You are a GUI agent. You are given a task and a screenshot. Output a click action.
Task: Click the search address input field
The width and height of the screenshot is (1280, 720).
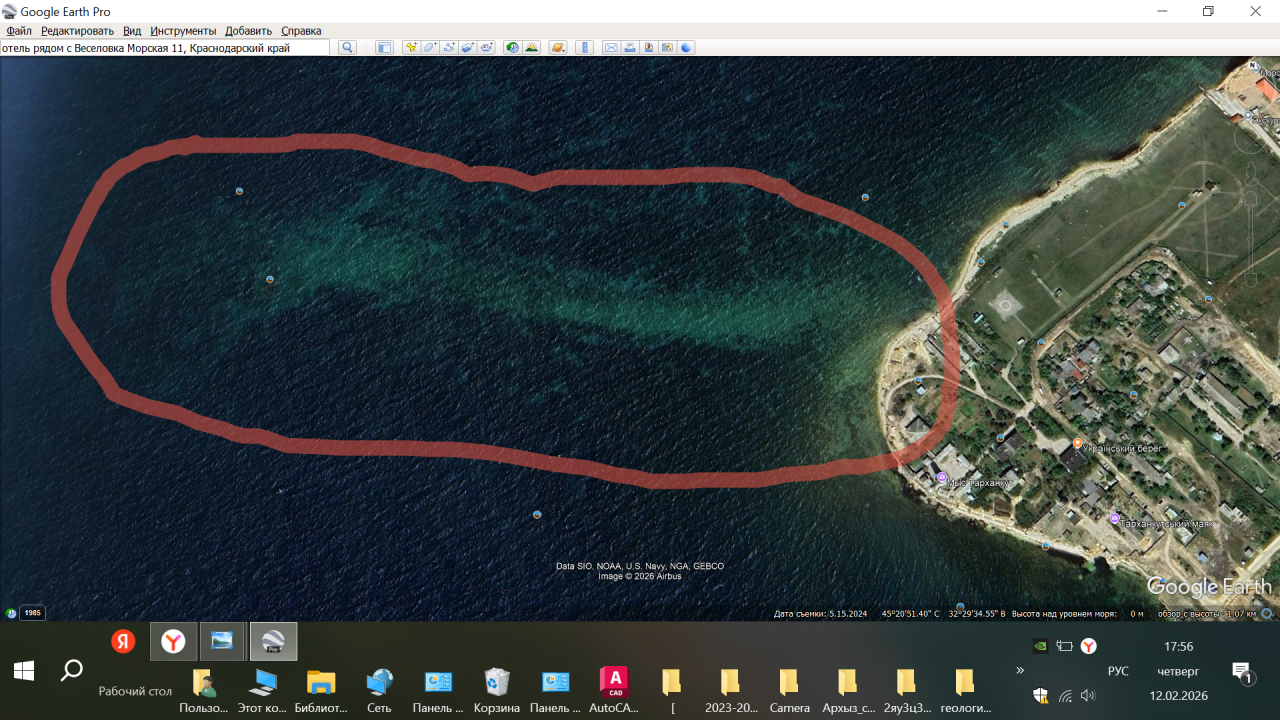(165, 47)
